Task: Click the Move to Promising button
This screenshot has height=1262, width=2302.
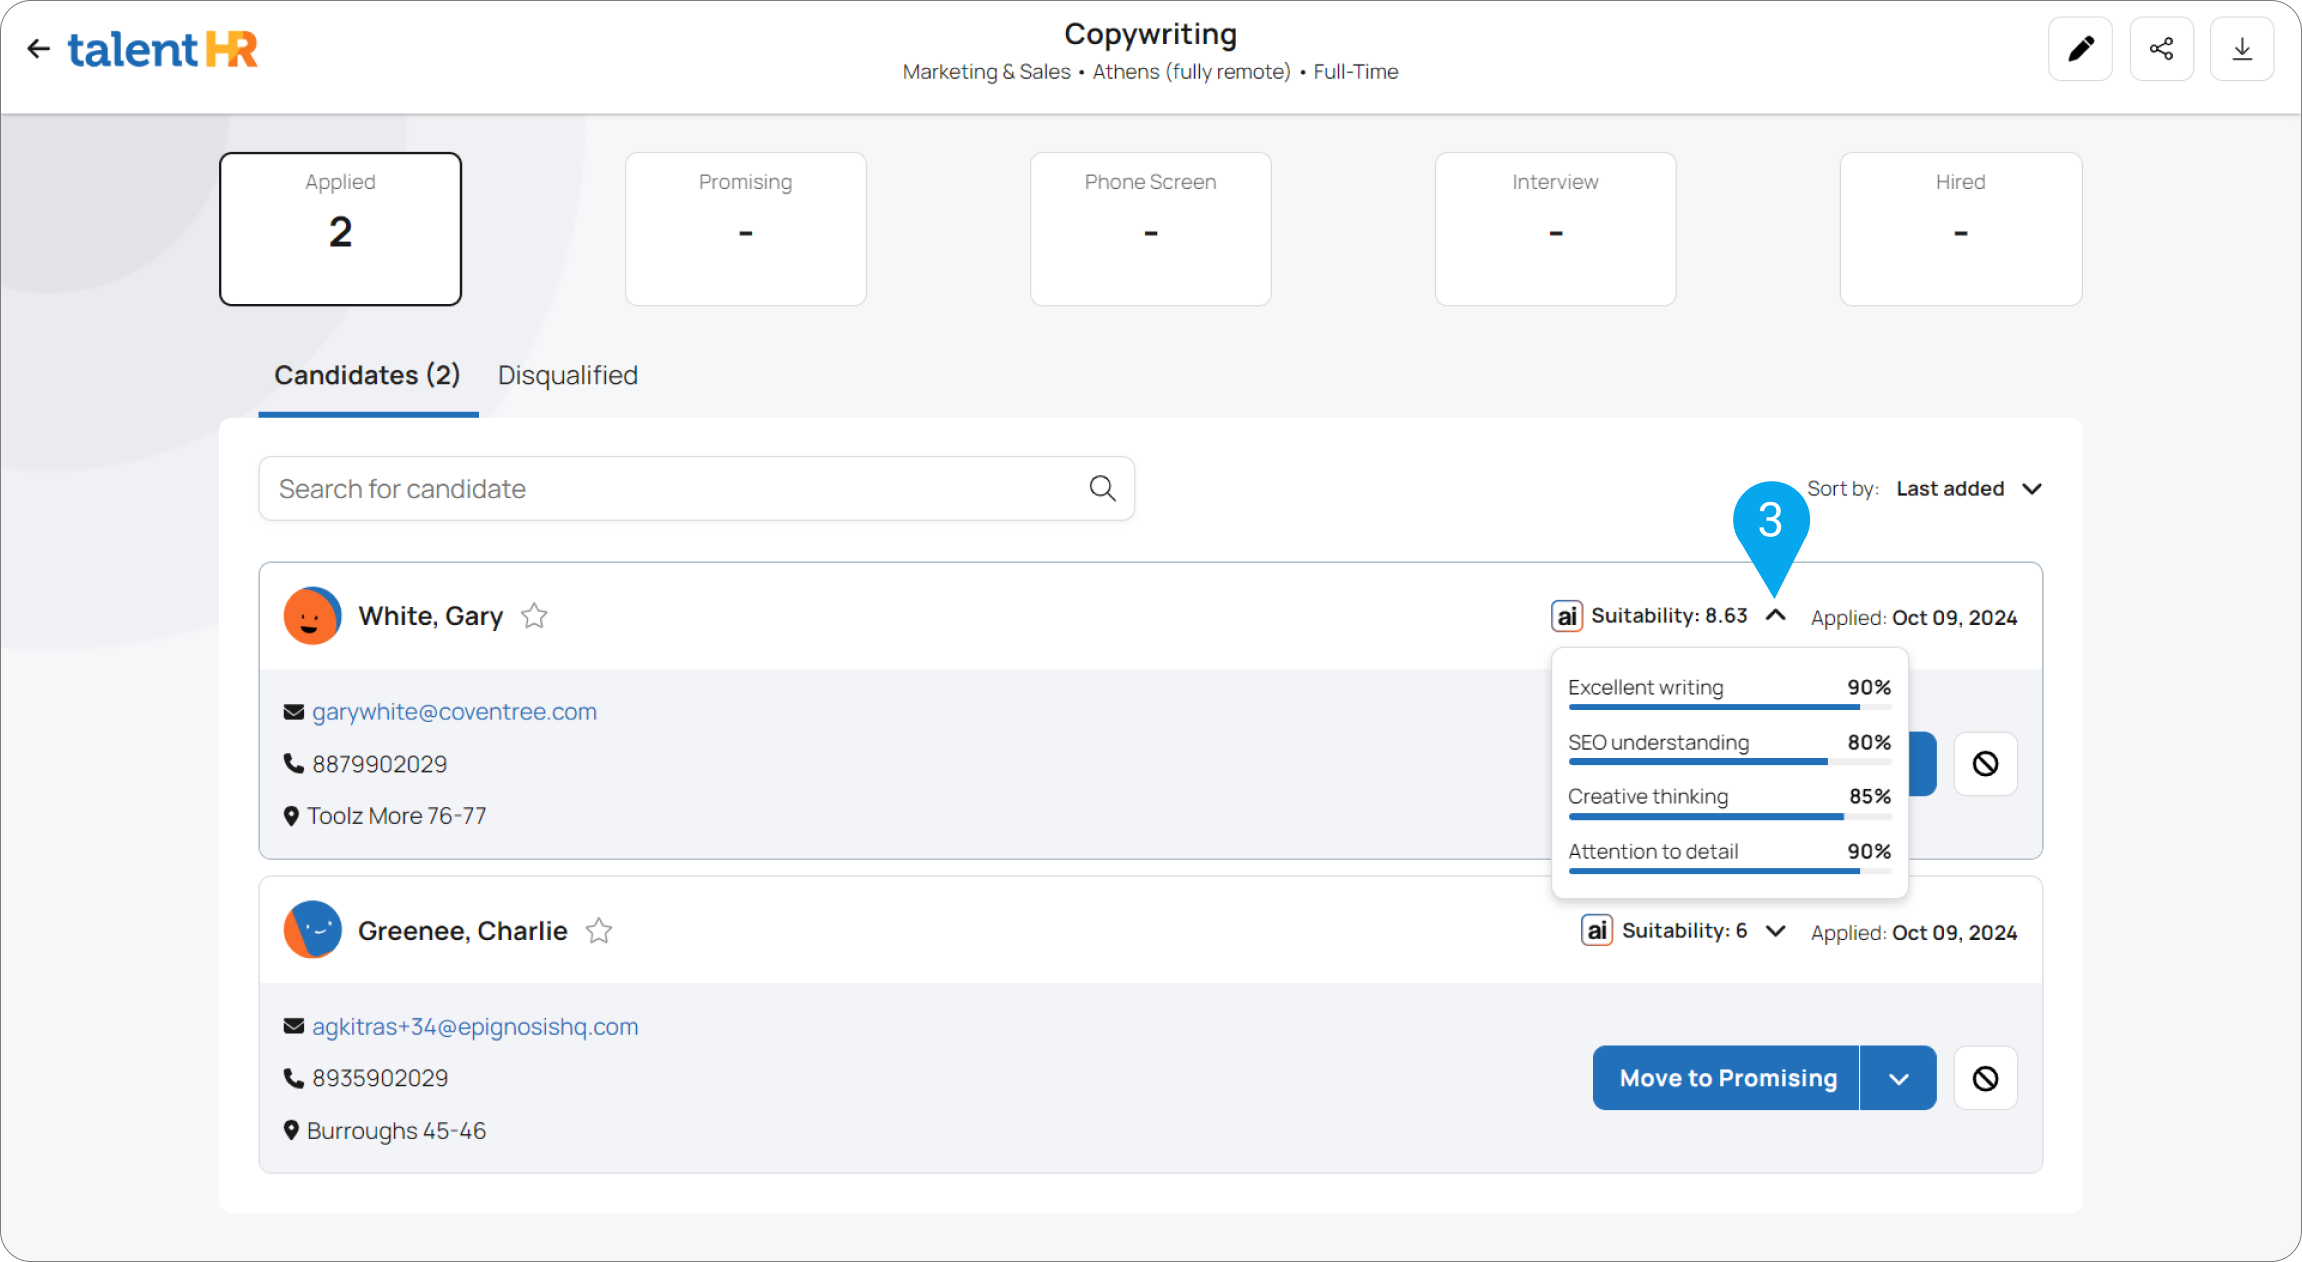Action: point(1727,1078)
